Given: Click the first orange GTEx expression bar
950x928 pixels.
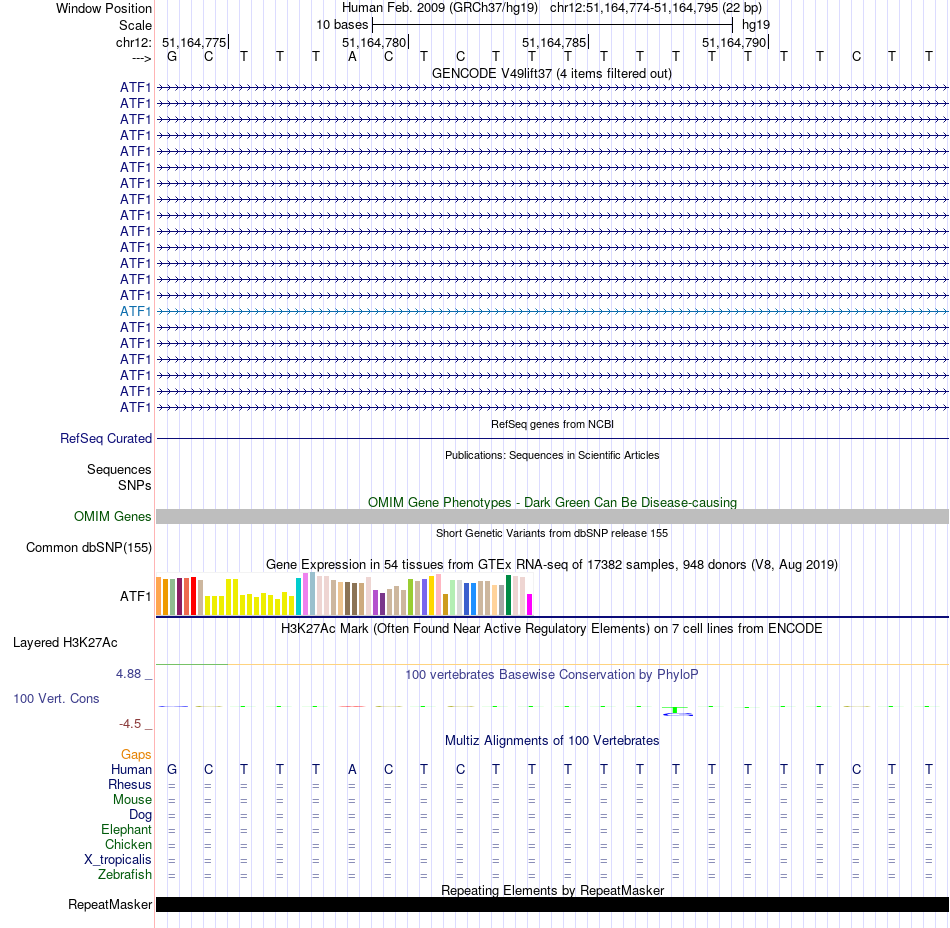Looking at the screenshot, I should tap(159, 596).
